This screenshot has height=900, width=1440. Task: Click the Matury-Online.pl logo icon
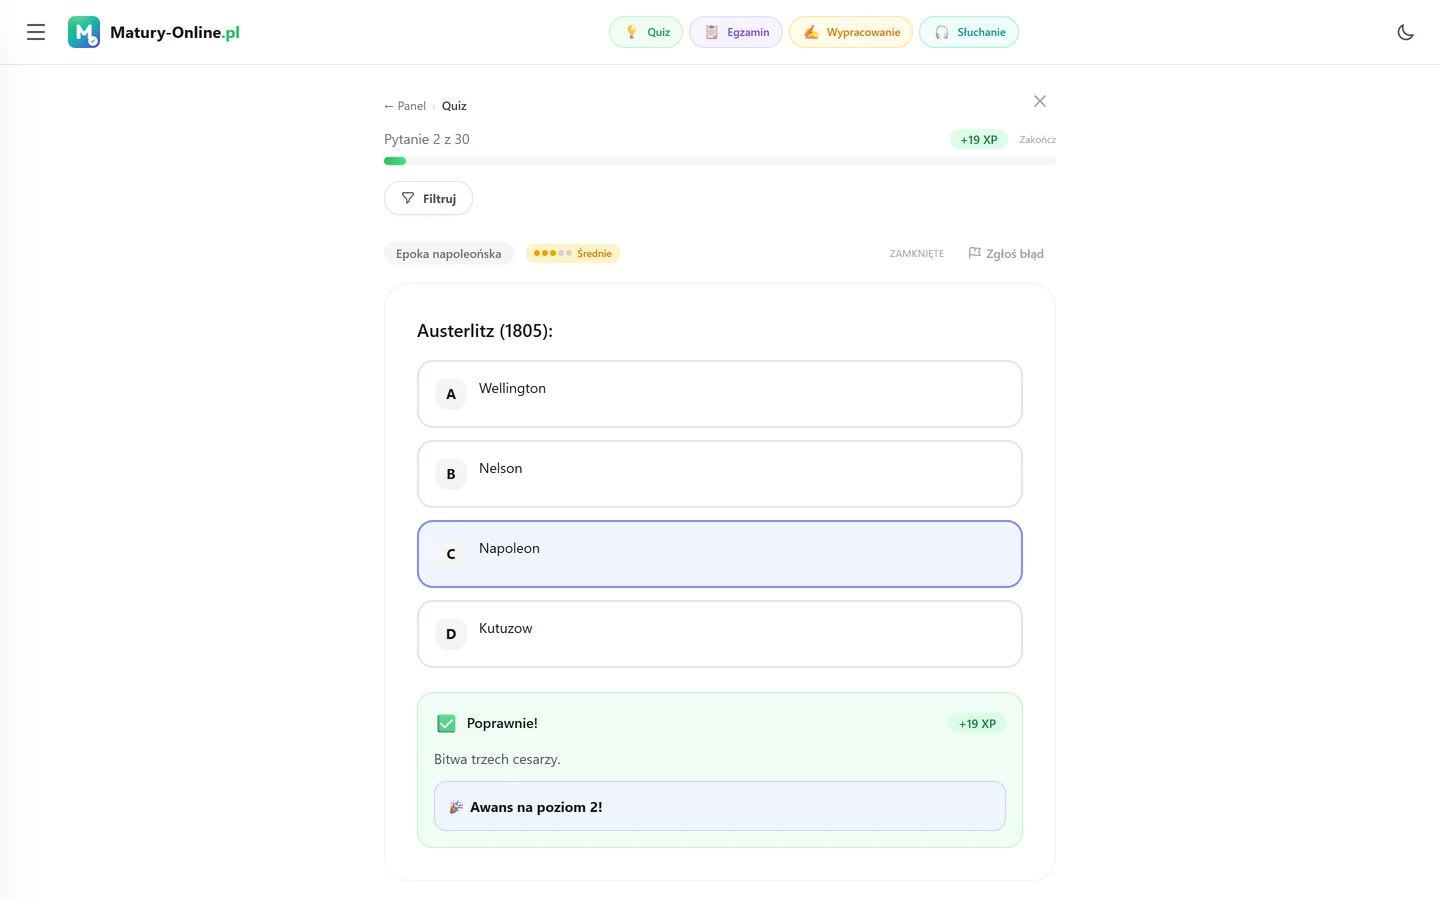84,32
